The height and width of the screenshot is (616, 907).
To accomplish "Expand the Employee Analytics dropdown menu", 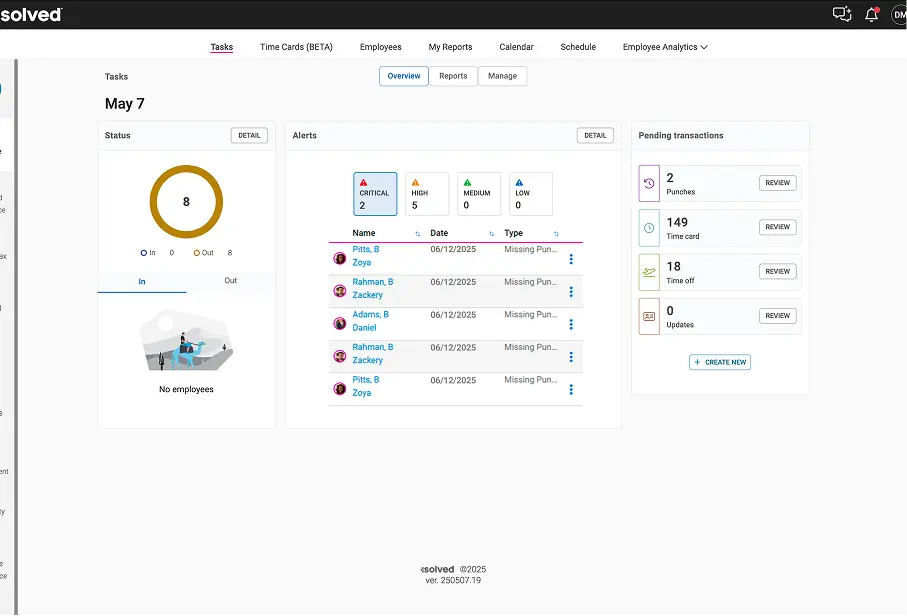I will tap(665, 47).
